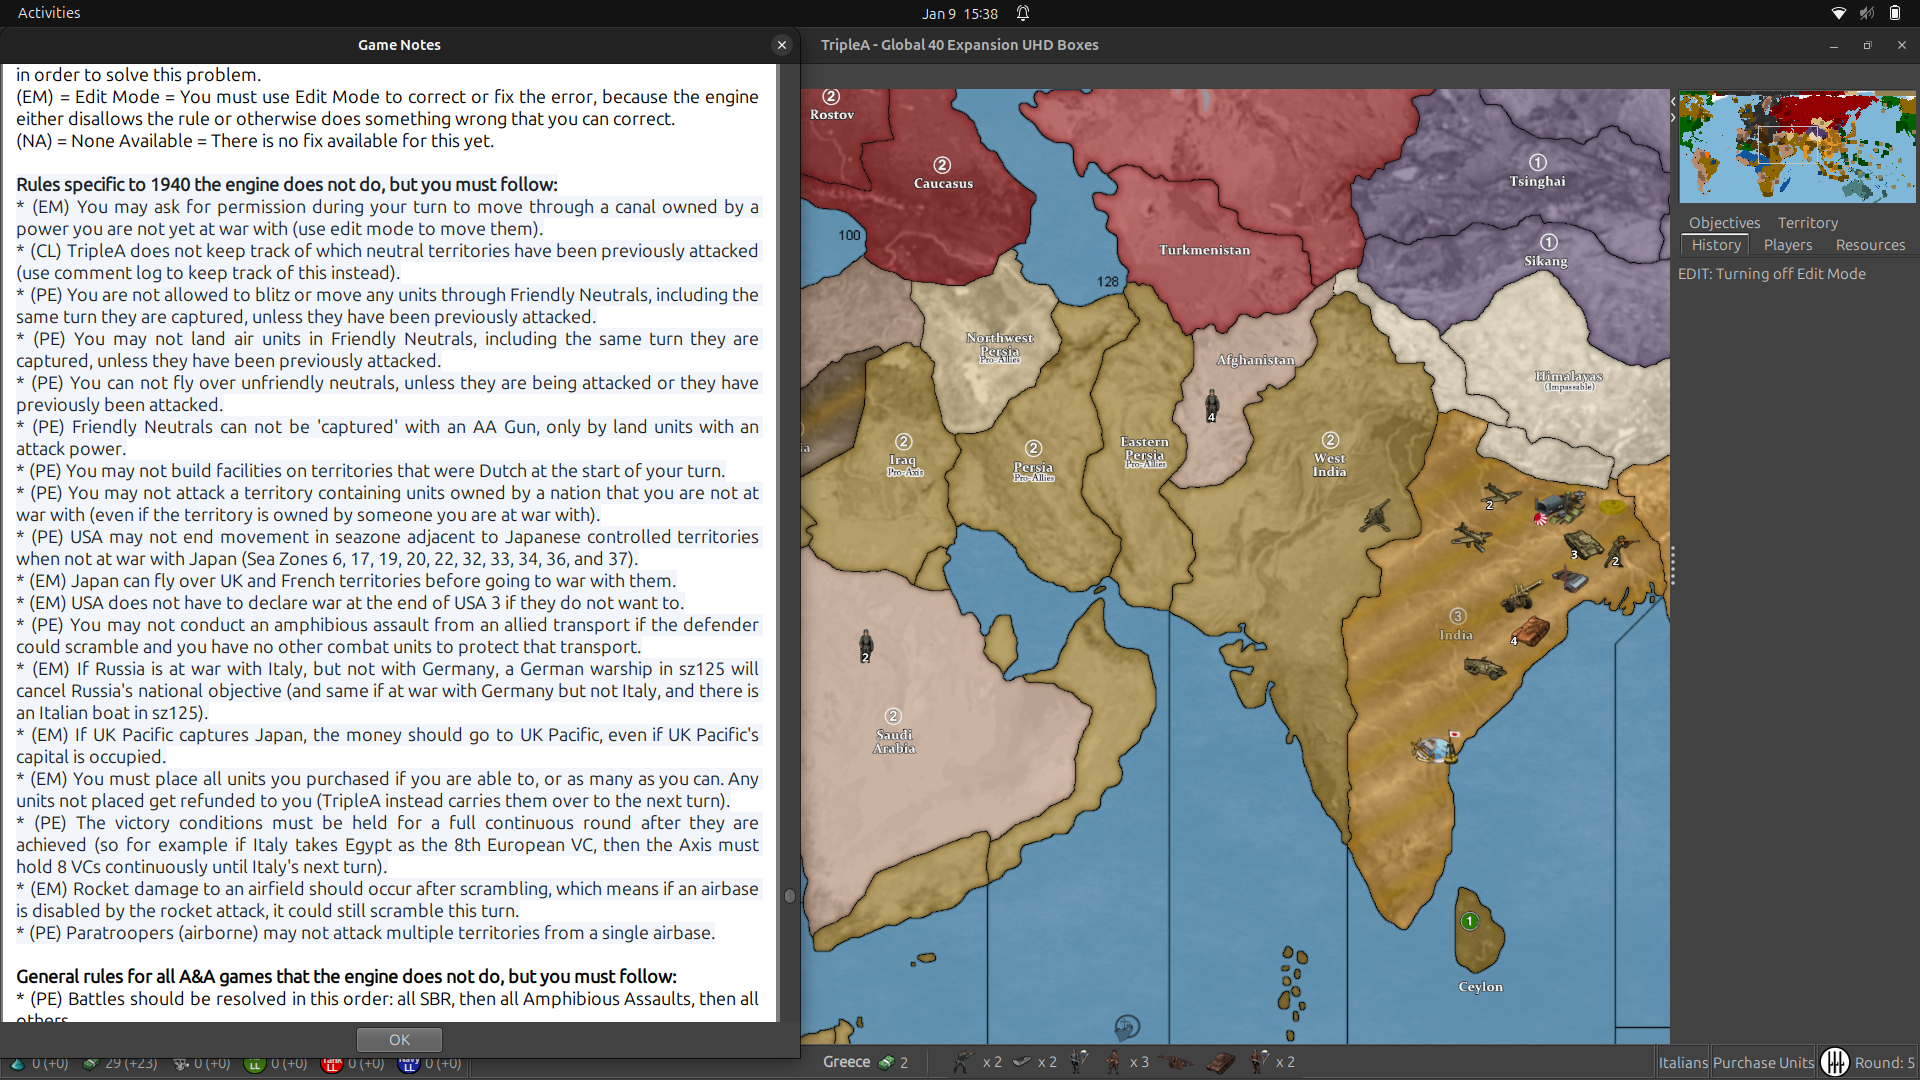
Task: Click the Italian roundel icon in the status bar
Action: point(1837,1062)
